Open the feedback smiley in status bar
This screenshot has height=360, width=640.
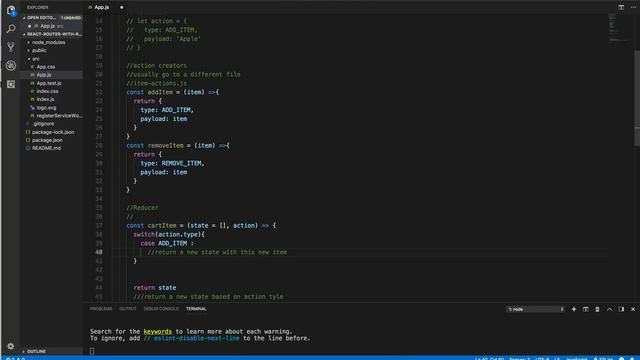(621, 358)
